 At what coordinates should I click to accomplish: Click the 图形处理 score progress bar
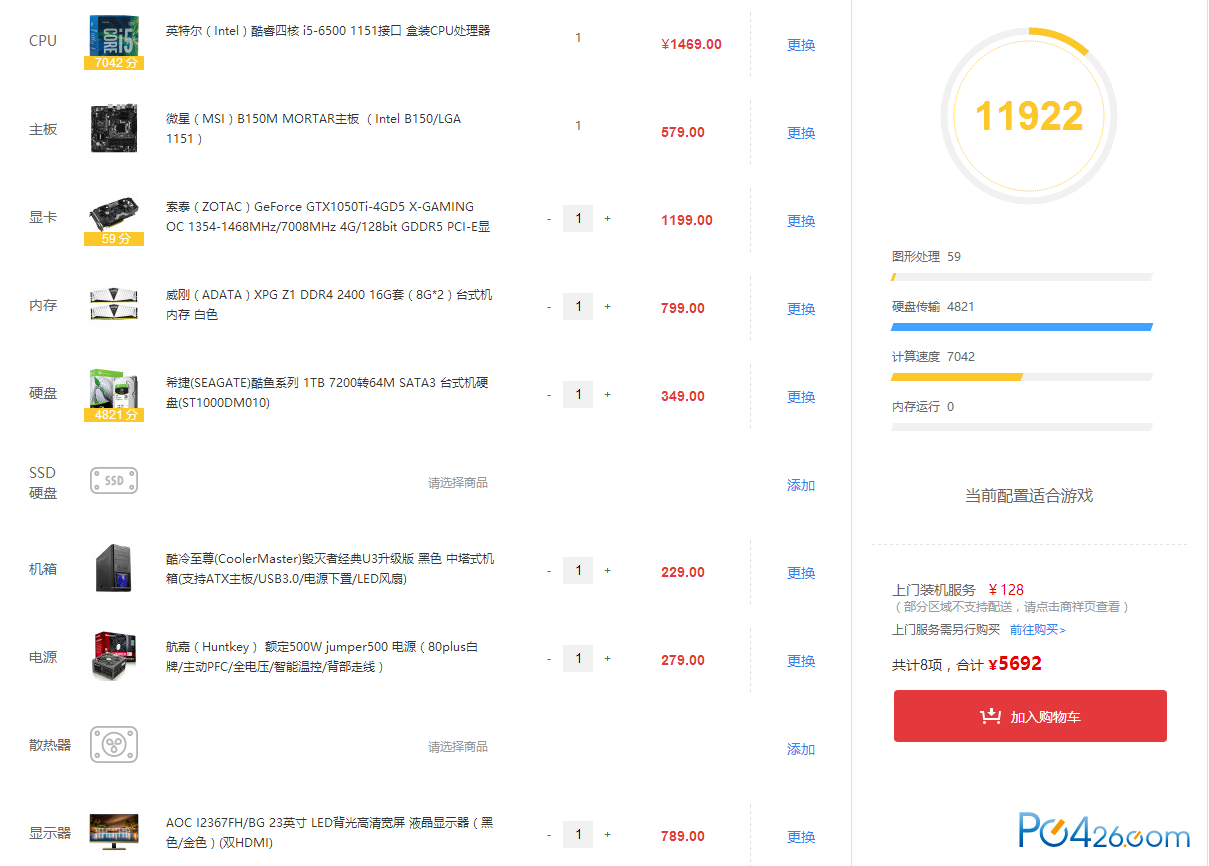[x=1021, y=277]
